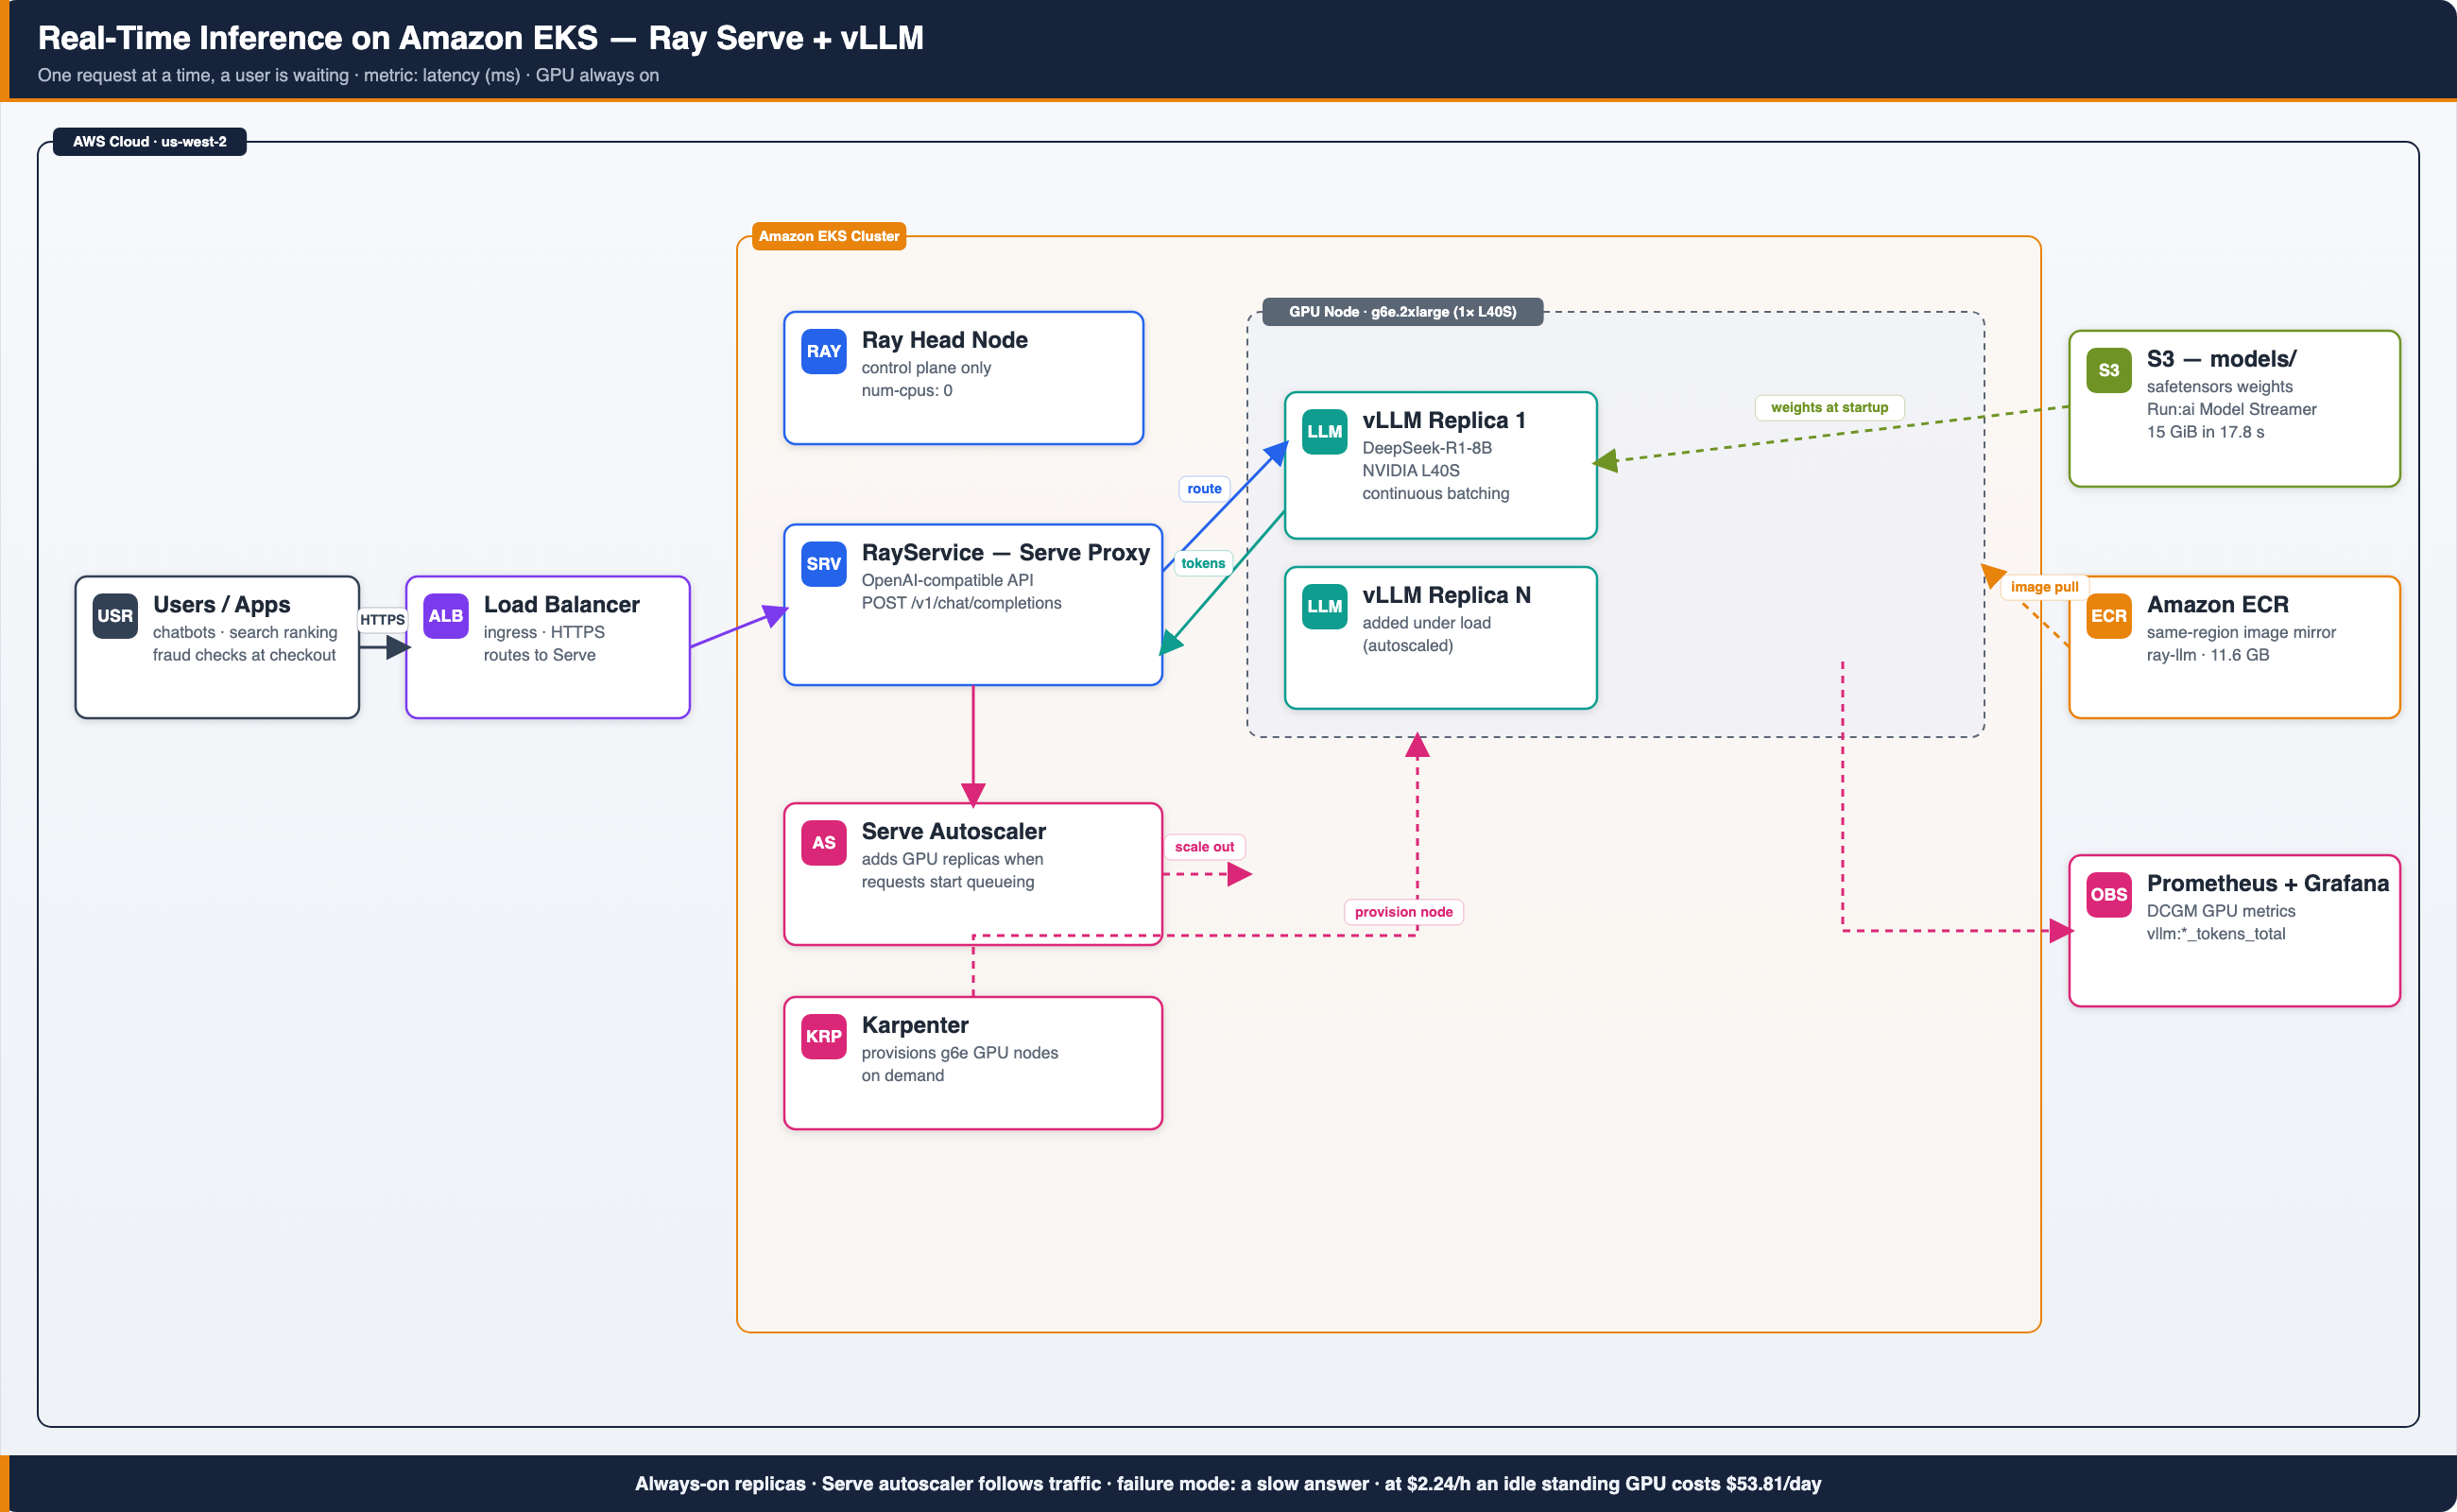Click the blue route edge label

[x=1204, y=488]
